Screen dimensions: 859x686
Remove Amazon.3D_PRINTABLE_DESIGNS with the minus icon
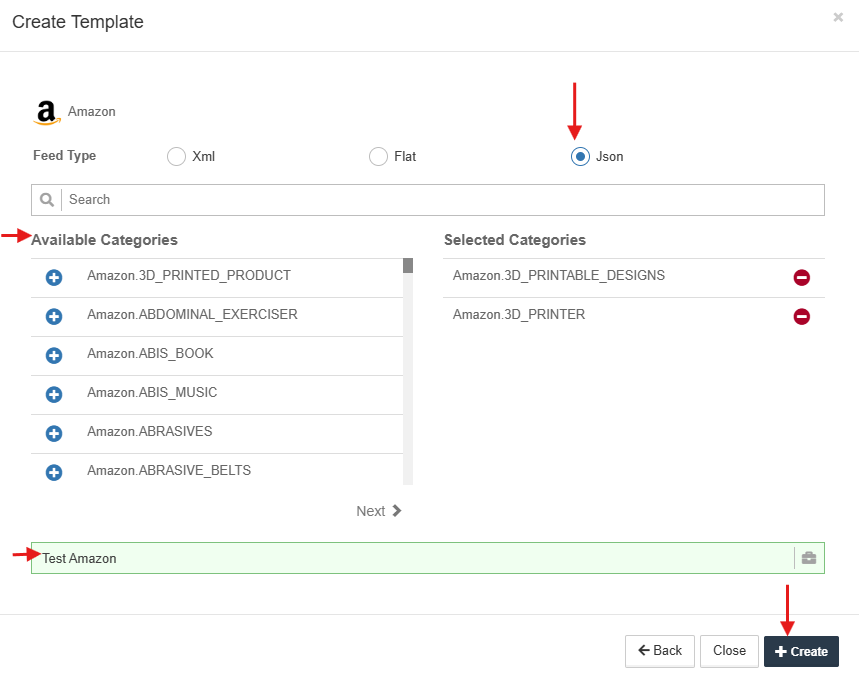[x=801, y=277]
